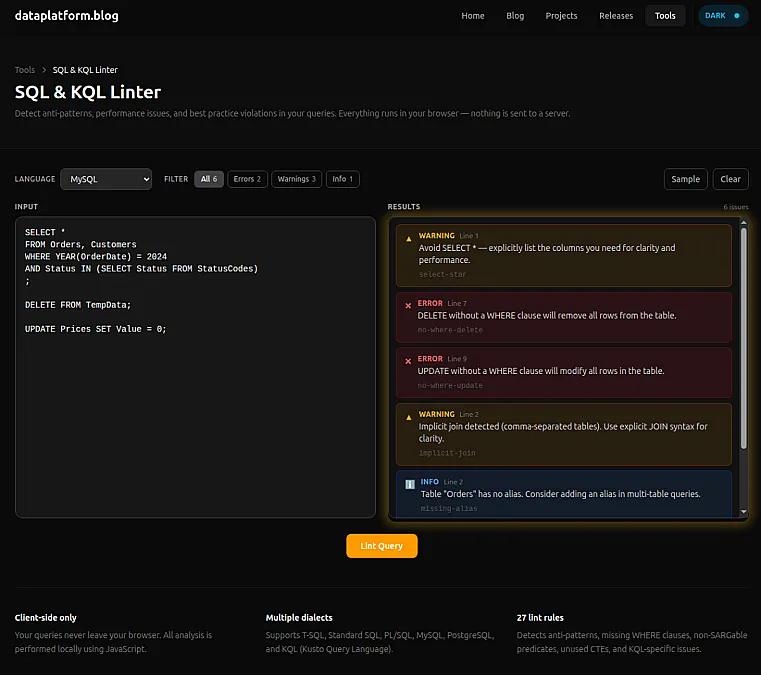
Task: Click the error X icon for DELETE issue
Action: (408, 306)
